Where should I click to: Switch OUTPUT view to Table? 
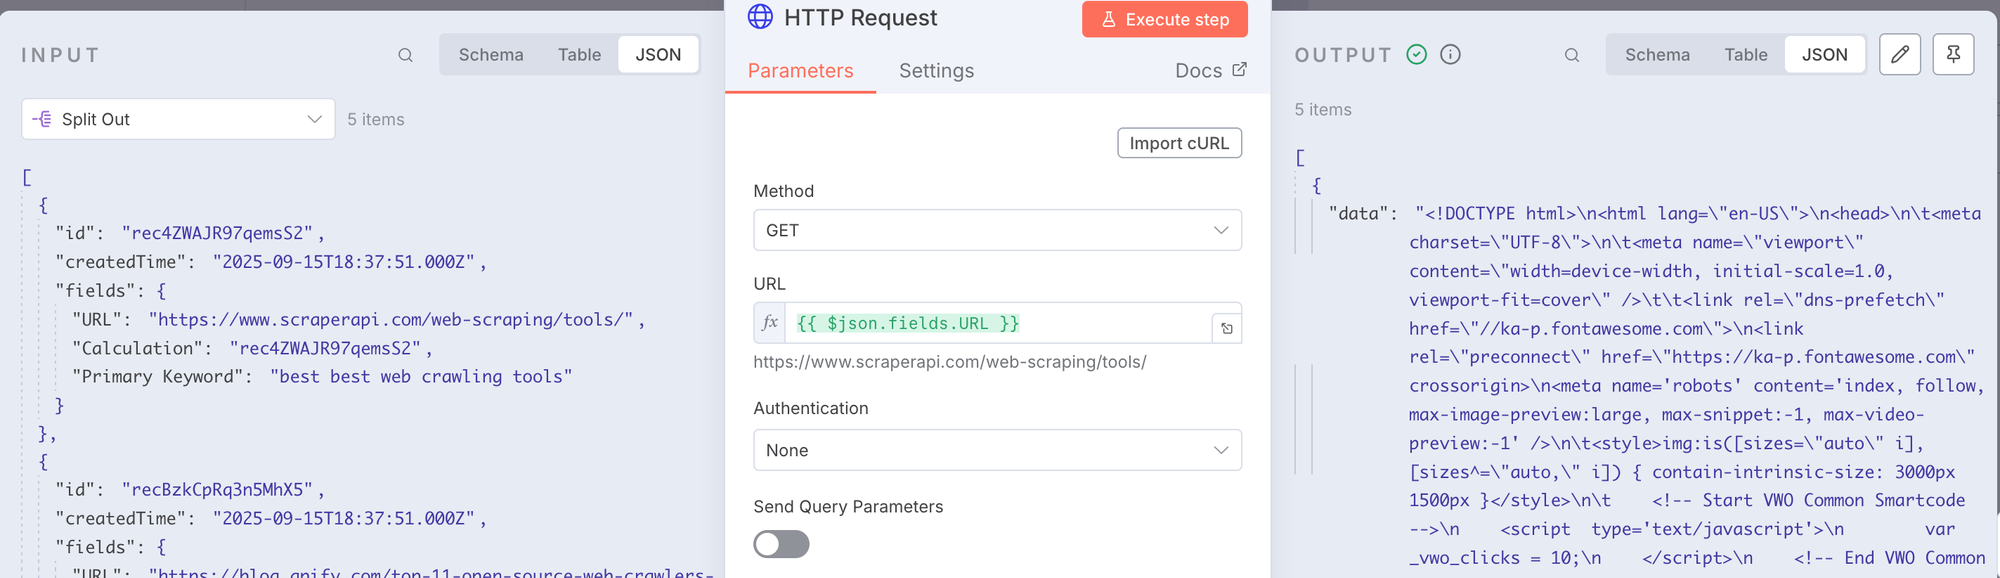(x=1745, y=55)
